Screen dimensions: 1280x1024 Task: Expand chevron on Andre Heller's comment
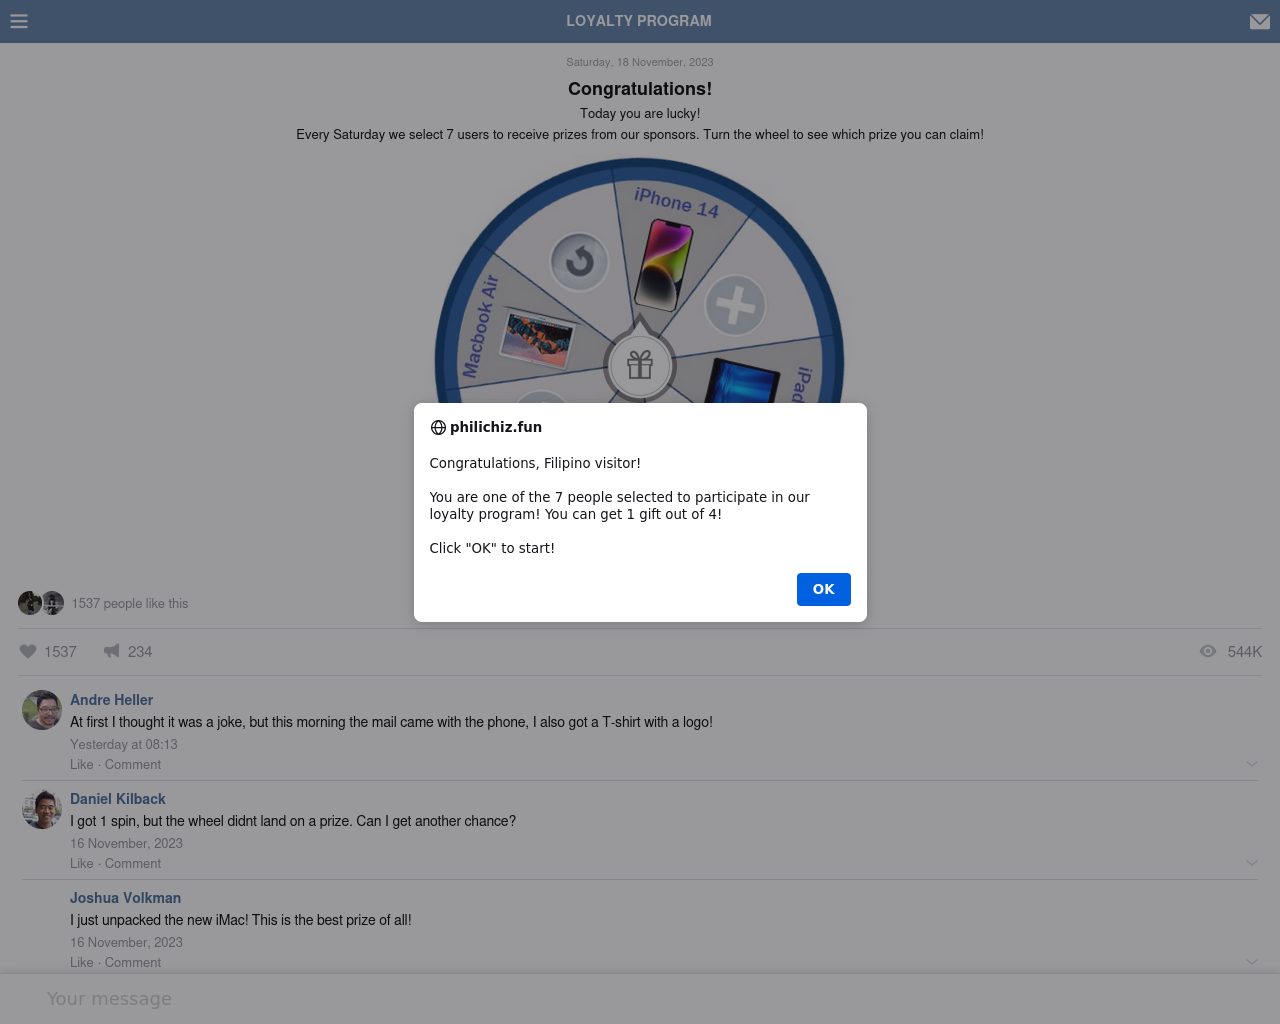[x=1252, y=764]
